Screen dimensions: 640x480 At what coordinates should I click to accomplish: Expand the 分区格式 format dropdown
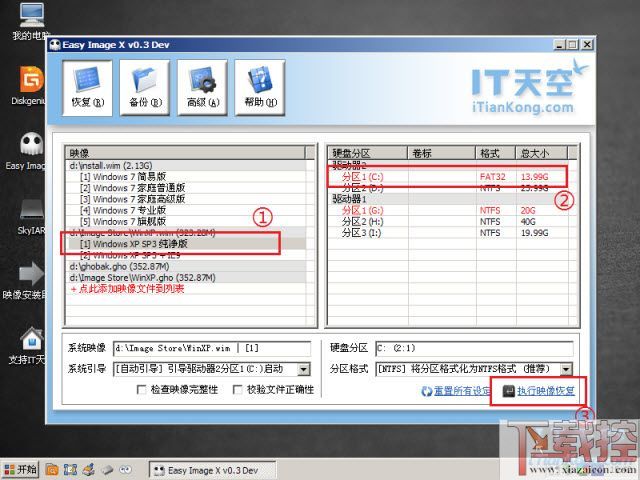(x=566, y=369)
